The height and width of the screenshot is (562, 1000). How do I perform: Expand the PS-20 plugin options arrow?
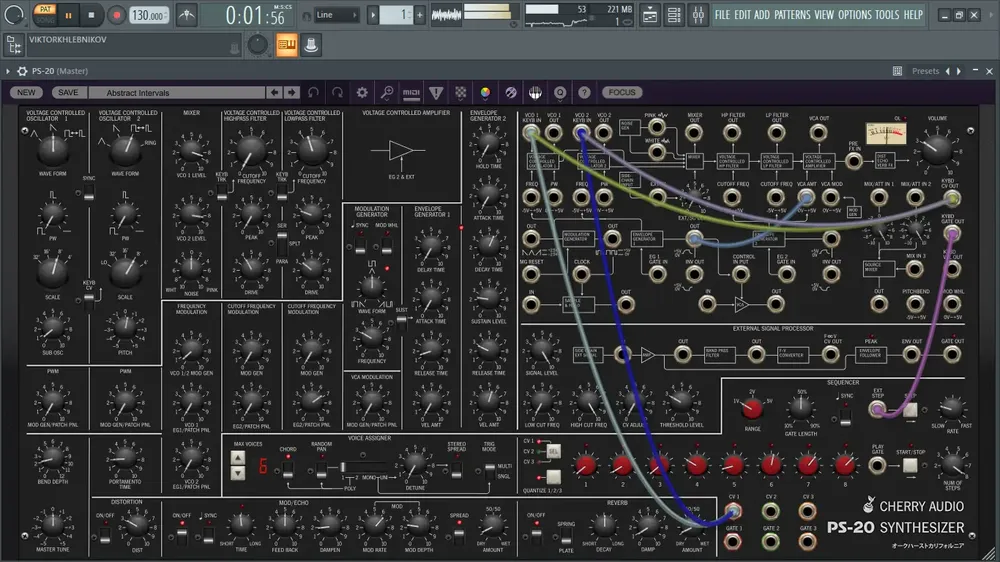click(x=8, y=71)
